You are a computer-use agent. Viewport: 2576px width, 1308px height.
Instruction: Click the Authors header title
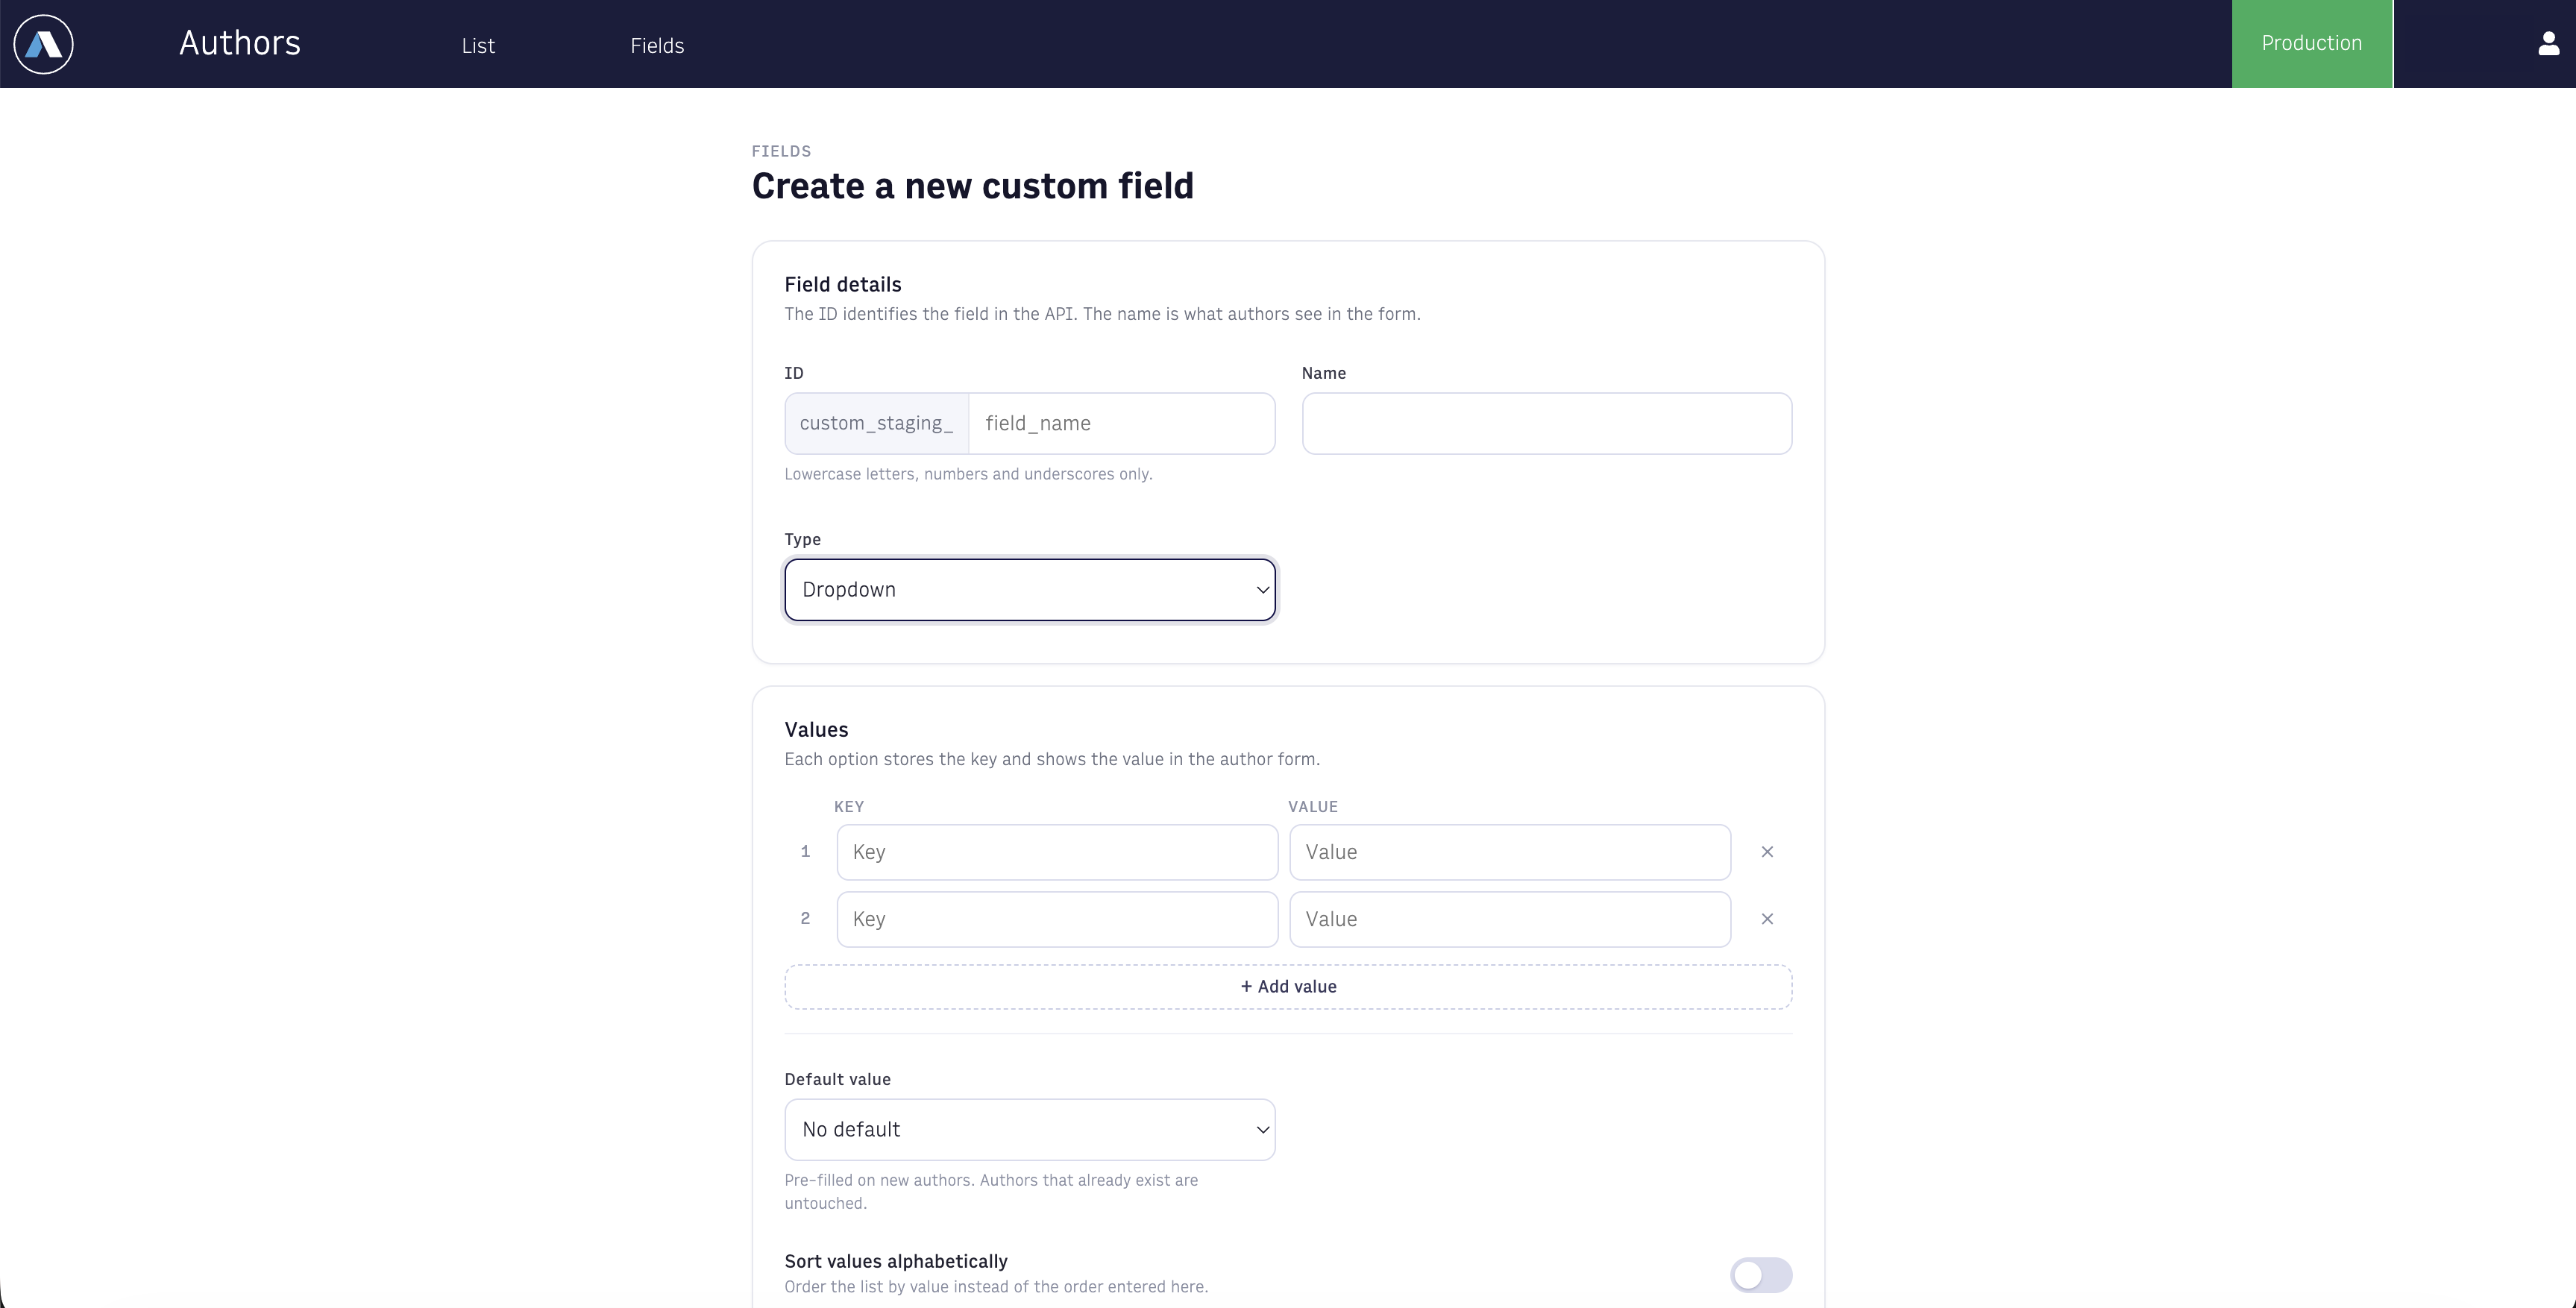pyautogui.click(x=240, y=43)
